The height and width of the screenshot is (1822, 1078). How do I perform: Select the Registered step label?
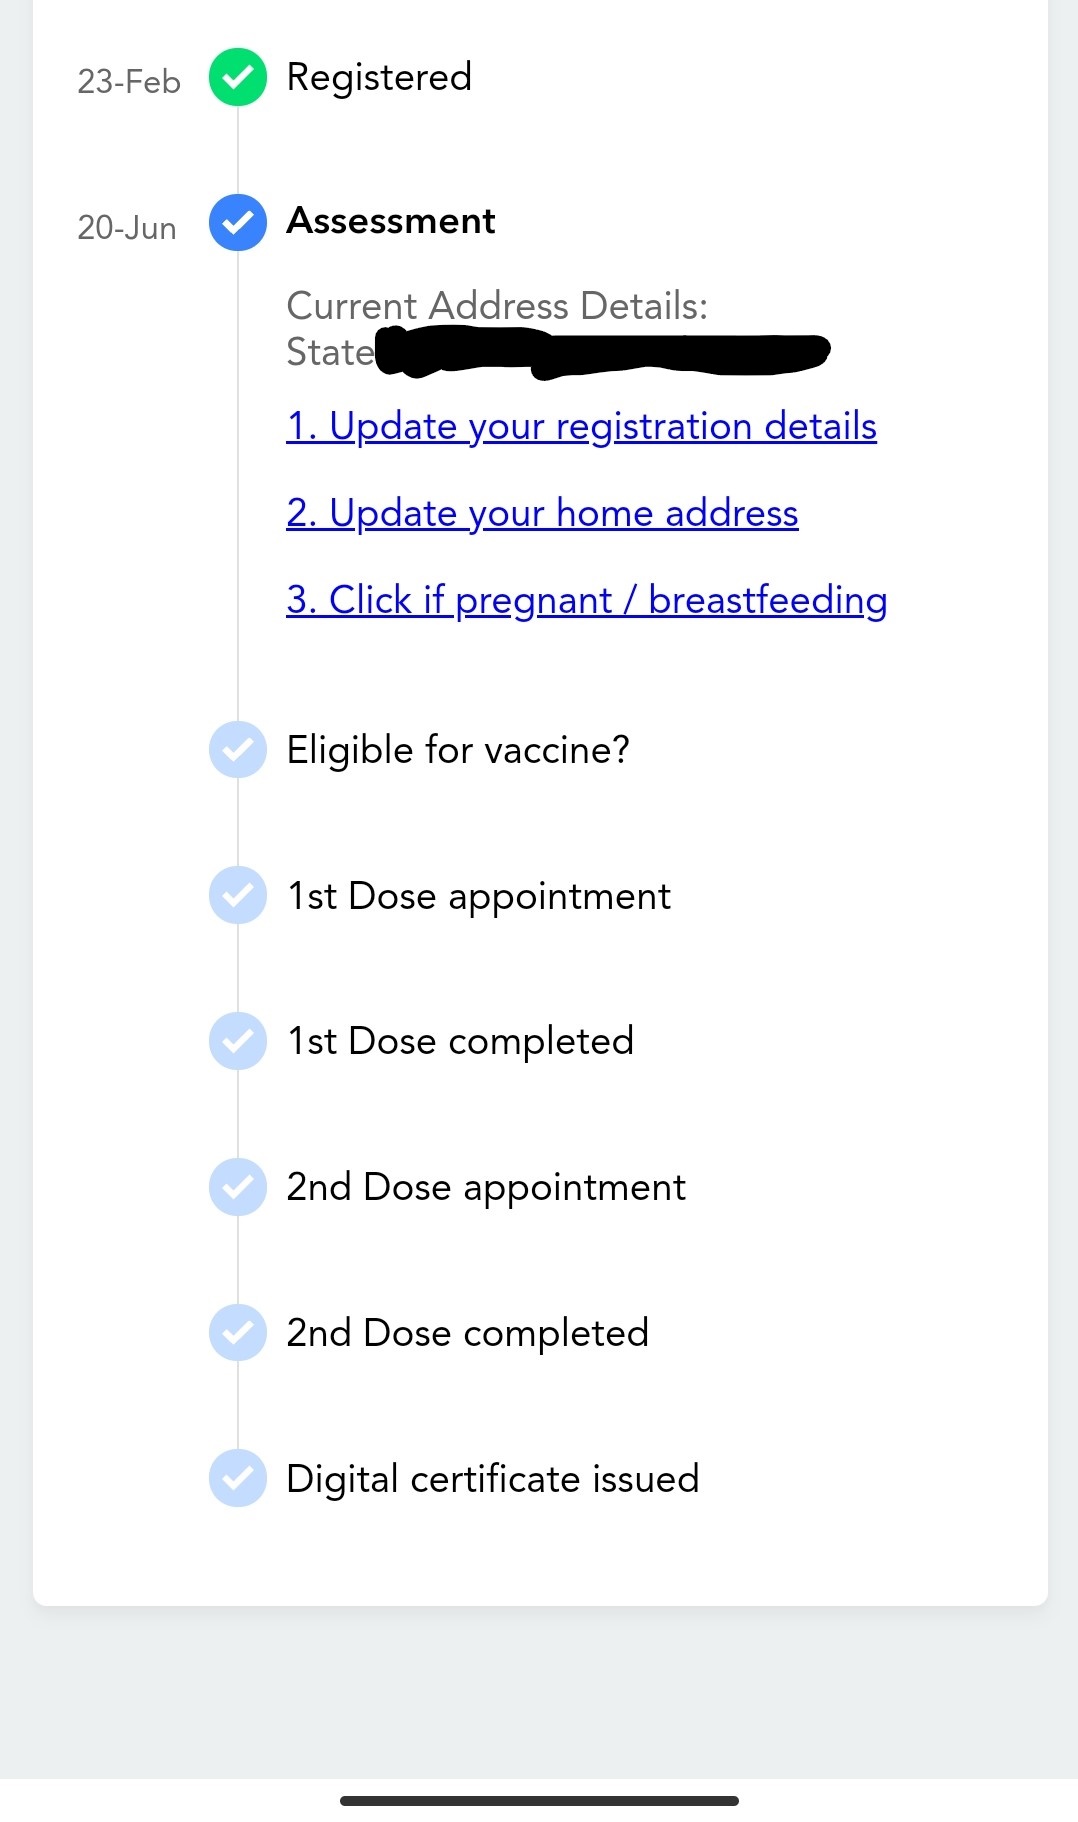click(379, 77)
